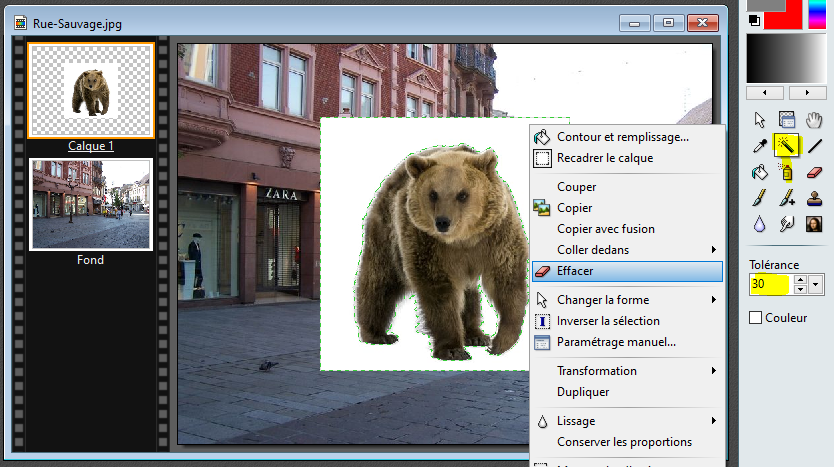Choose the Blur water drop tool
The image size is (834, 467).
click(760, 224)
